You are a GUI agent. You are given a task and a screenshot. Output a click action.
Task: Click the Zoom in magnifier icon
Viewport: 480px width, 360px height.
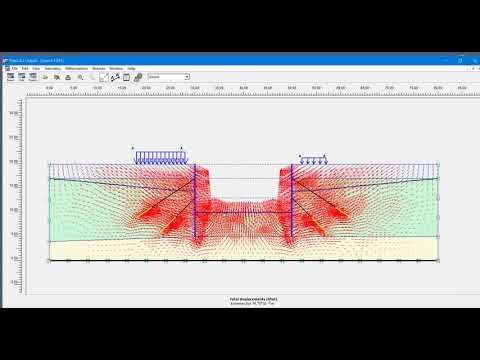coord(80,77)
